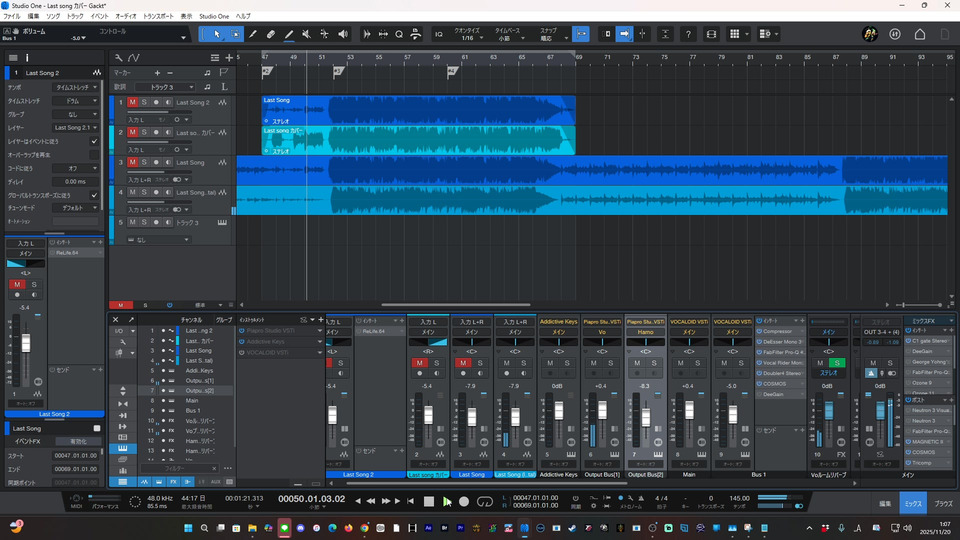Enable the オーバーラップを再生 checkbox

94,155
